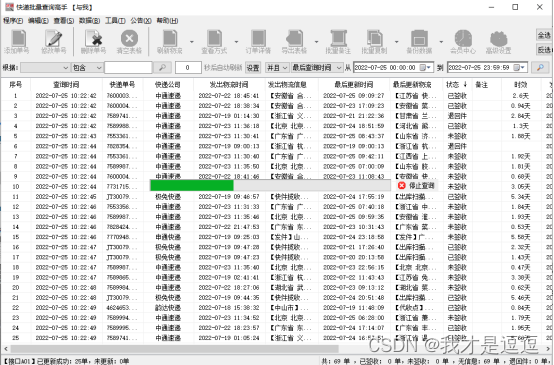This screenshot has width=554, height=365.
Task: Sort by the 状态 column header
Action: pyautogui.click(x=456, y=84)
